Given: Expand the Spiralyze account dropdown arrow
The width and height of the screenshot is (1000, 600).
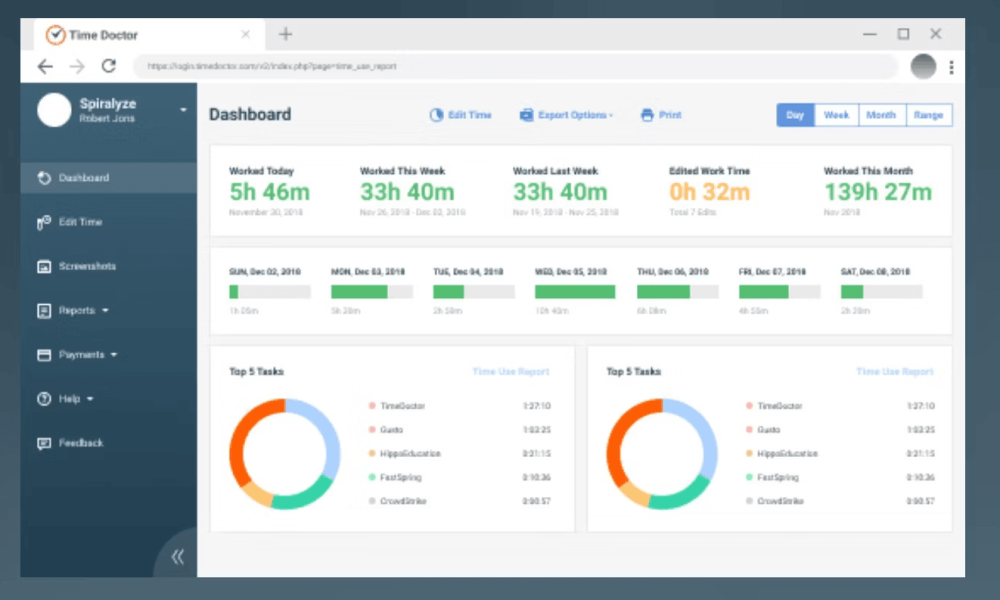Looking at the screenshot, I should 183,110.
